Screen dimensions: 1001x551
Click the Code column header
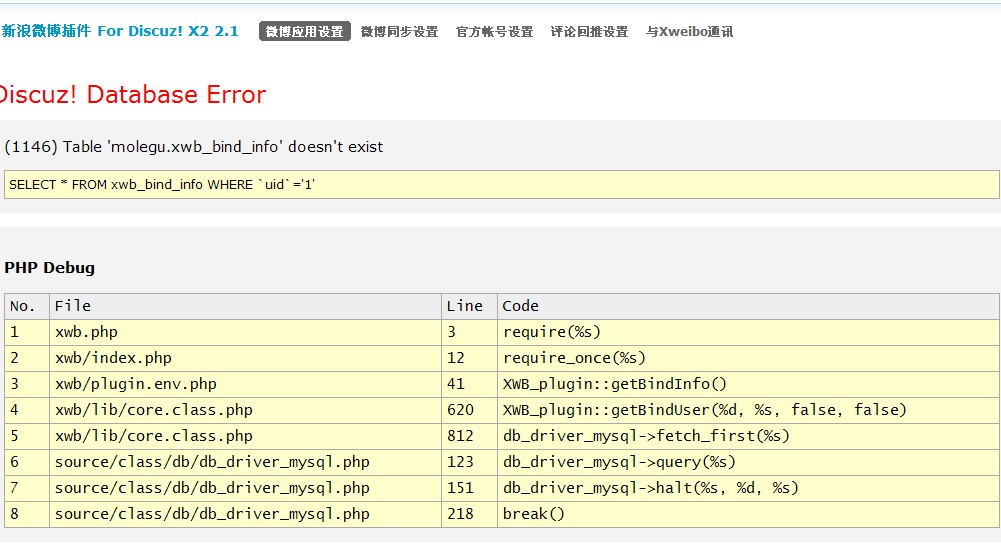click(x=748, y=306)
